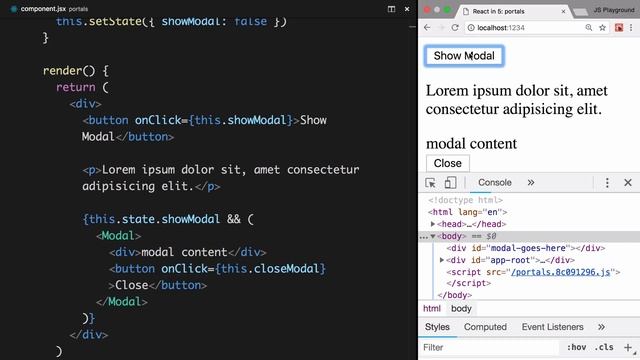
Task: Expand the app-root div node
Action: pyautogui.click(x=442, y=260)
